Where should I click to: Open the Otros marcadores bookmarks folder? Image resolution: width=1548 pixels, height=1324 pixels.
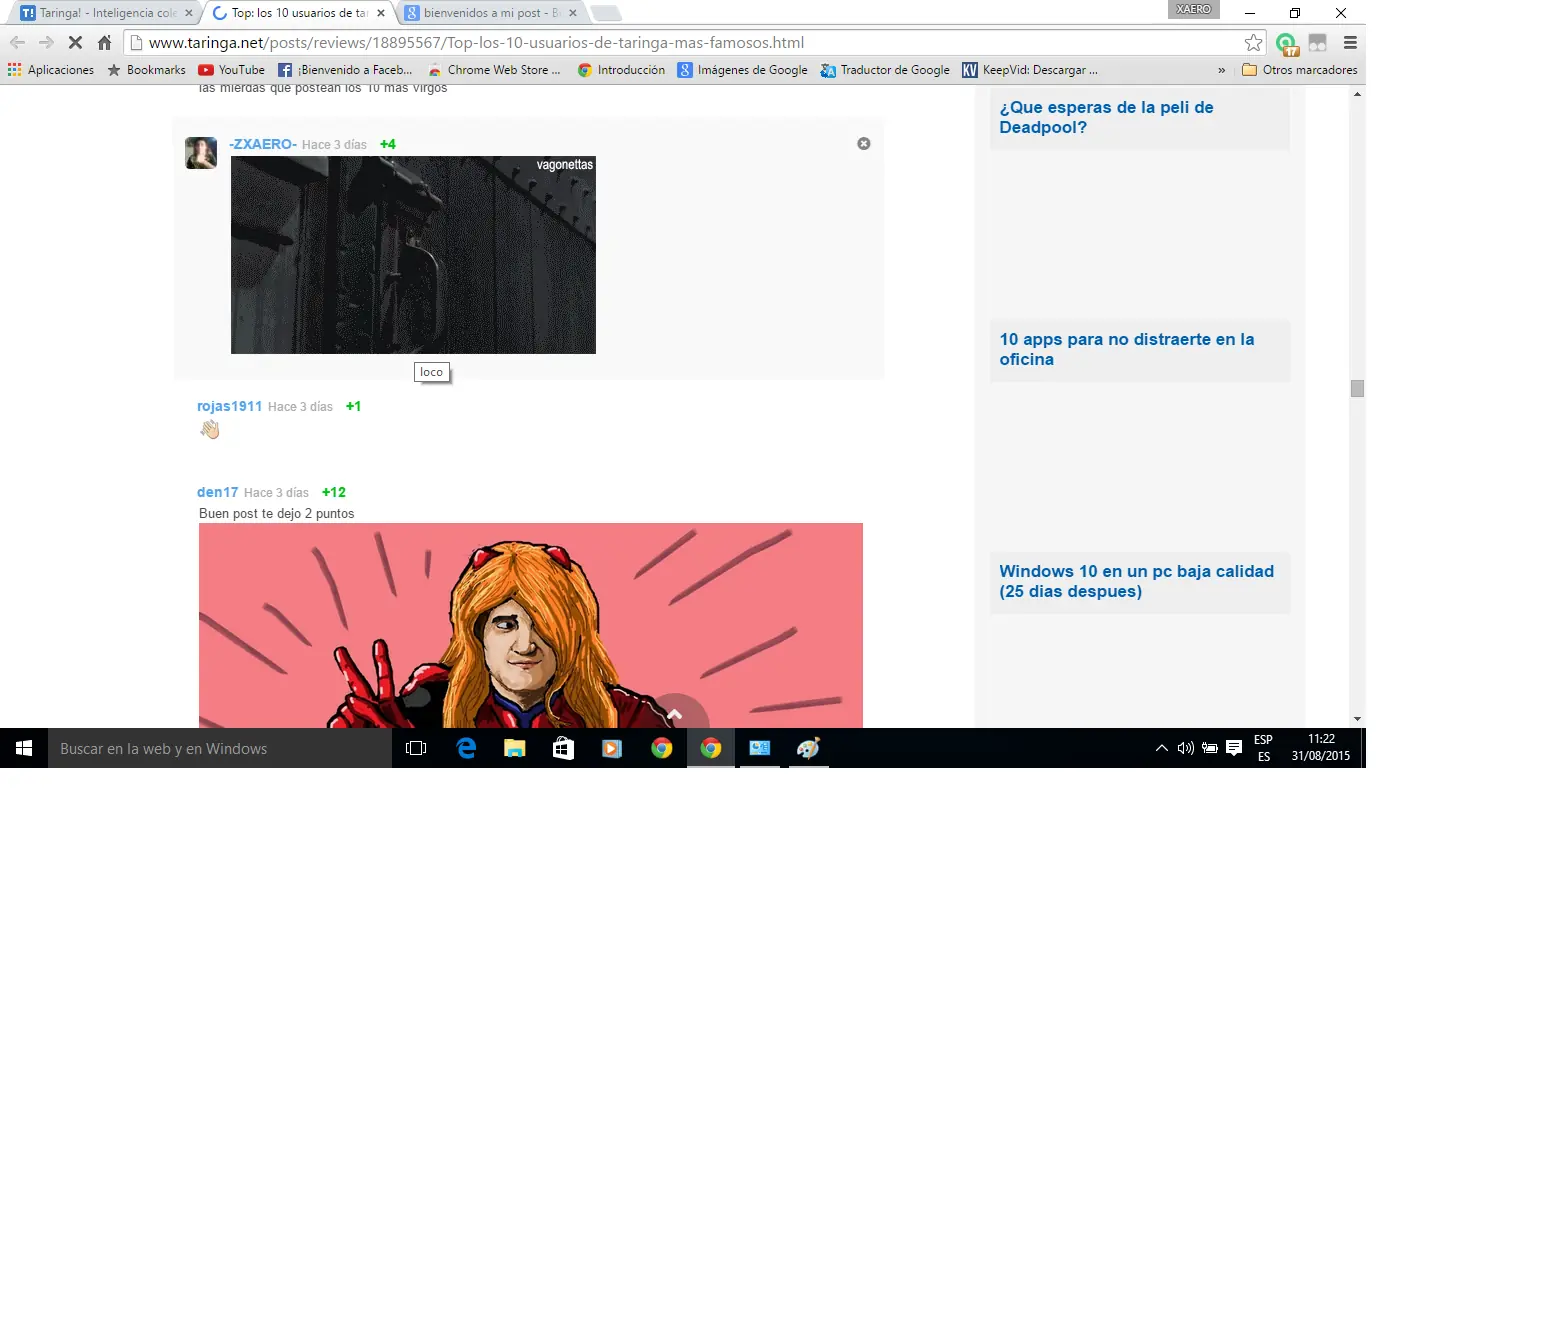tap(1299, 70)
